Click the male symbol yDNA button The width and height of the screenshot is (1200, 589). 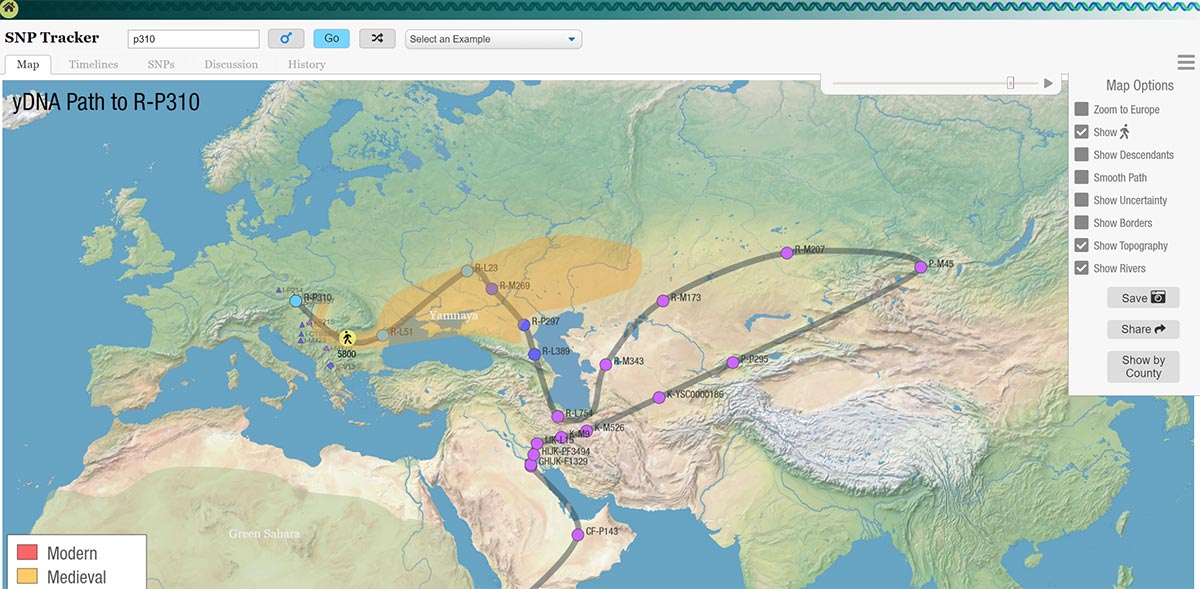(x=286, y=39)
